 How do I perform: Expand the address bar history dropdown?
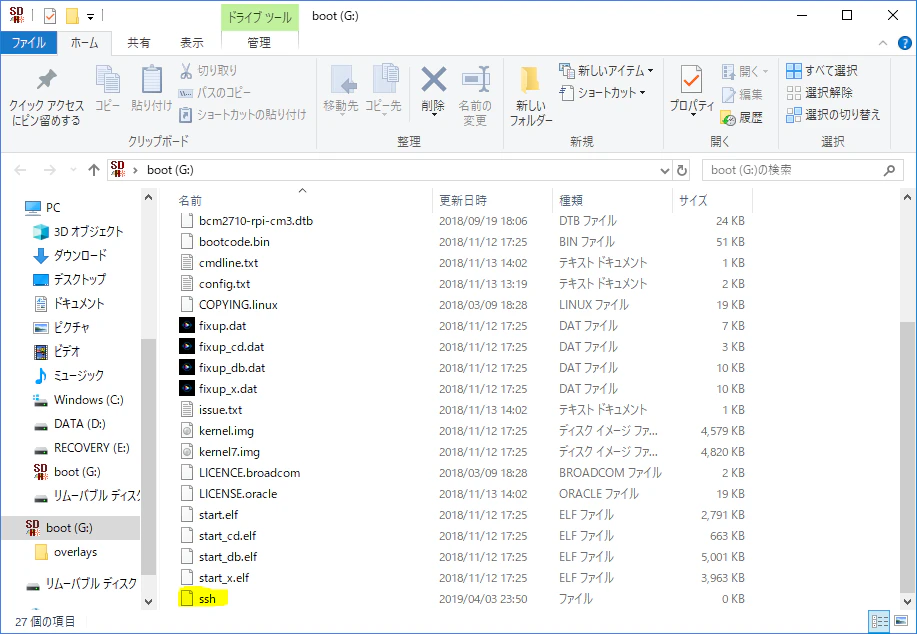[x=664, y=170]
